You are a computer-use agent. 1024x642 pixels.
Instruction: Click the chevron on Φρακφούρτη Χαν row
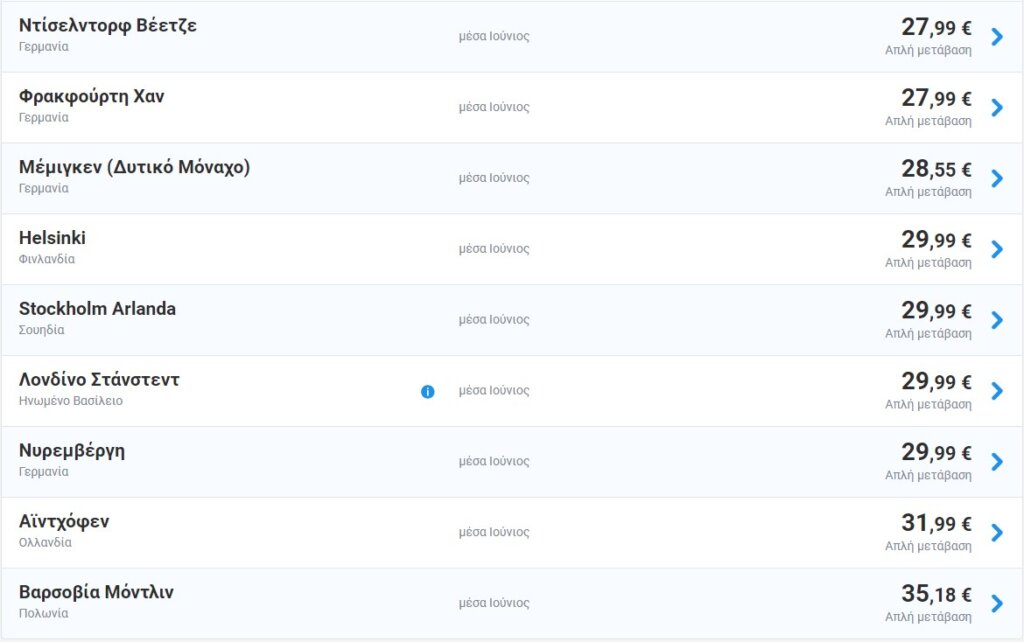click(x=996, y=108)
